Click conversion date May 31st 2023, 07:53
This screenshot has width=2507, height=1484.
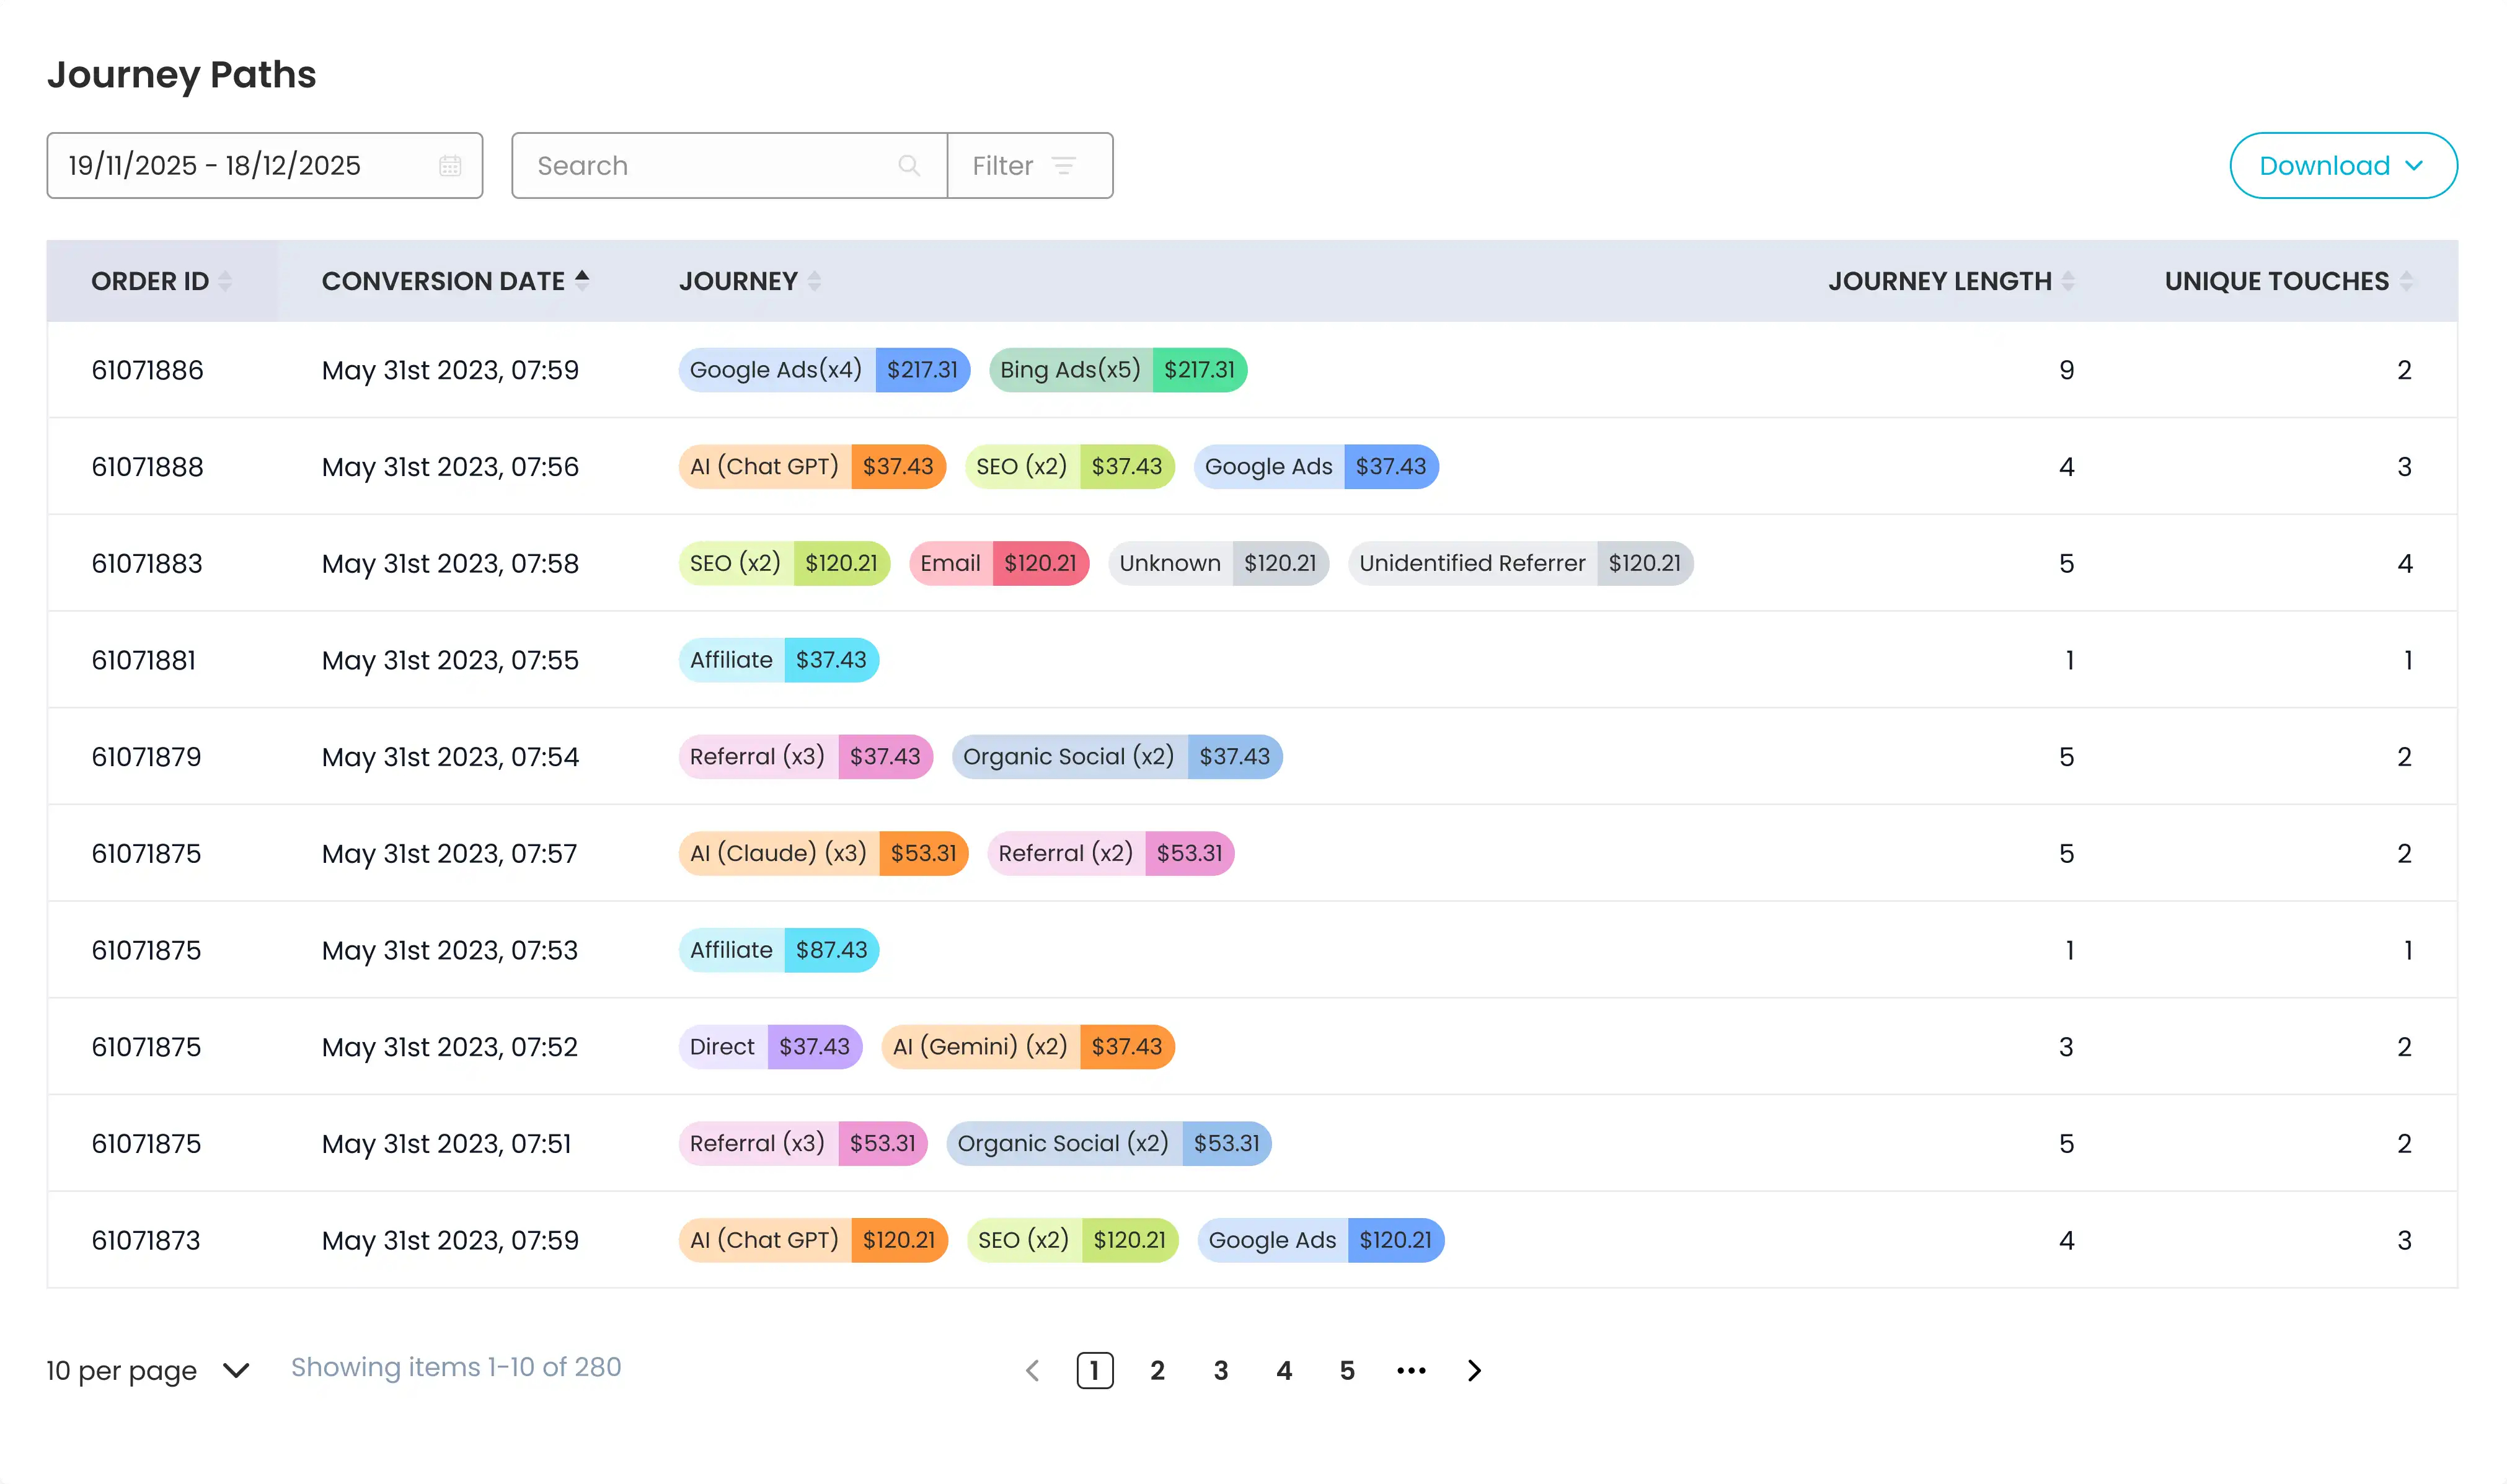(x=450, y=950)
